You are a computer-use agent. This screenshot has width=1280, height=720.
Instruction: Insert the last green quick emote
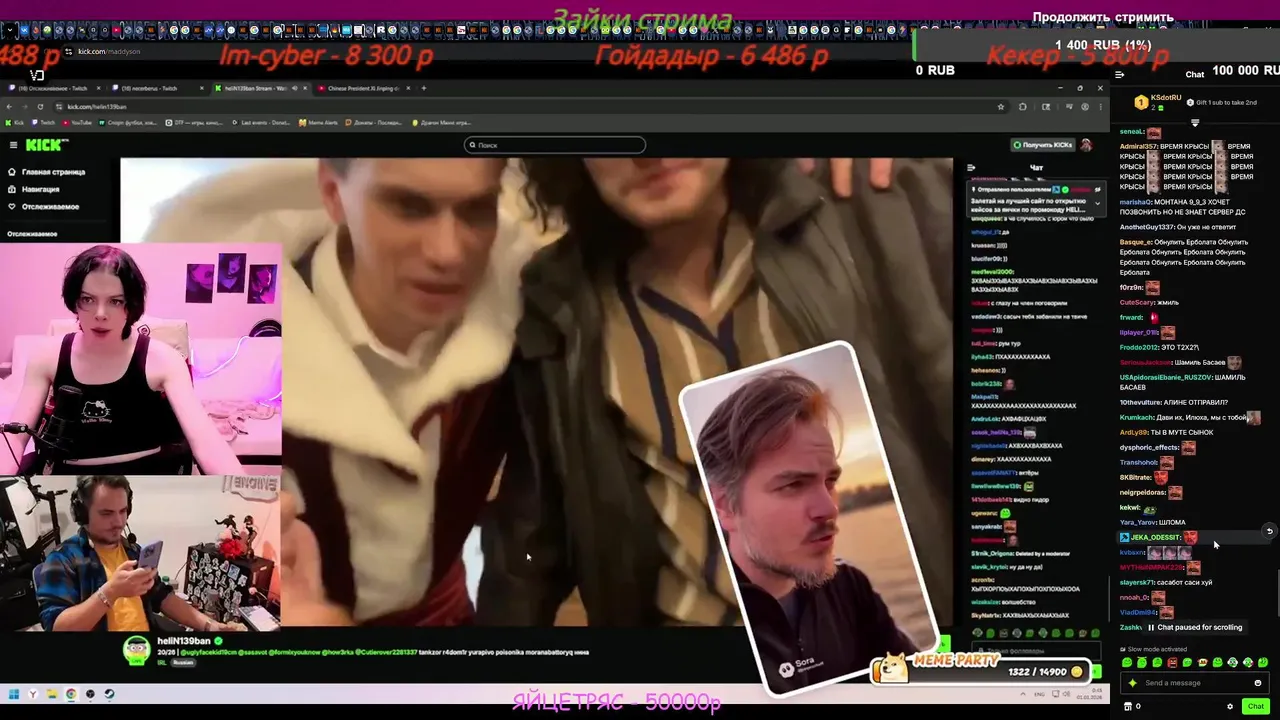click(1263, 662)
